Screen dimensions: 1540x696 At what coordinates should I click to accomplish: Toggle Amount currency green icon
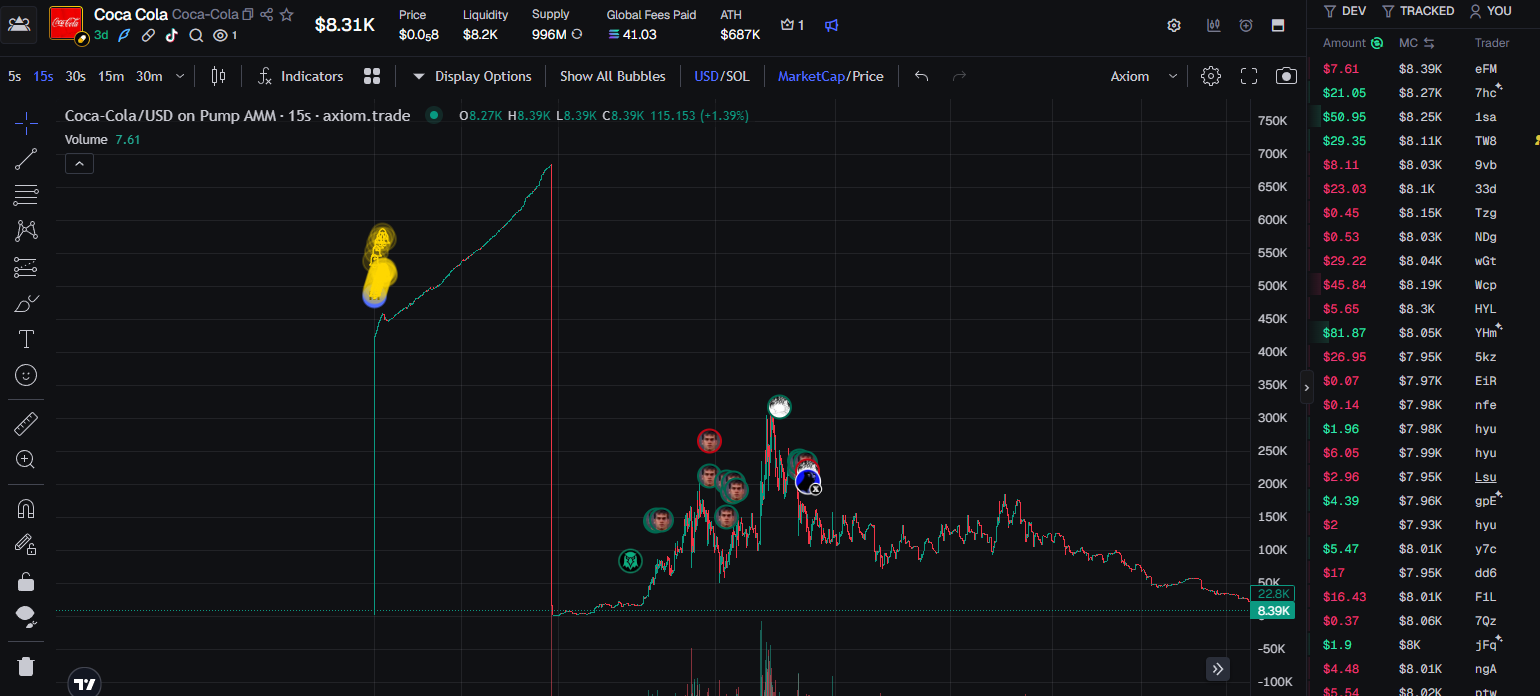tap(1377, 43)
